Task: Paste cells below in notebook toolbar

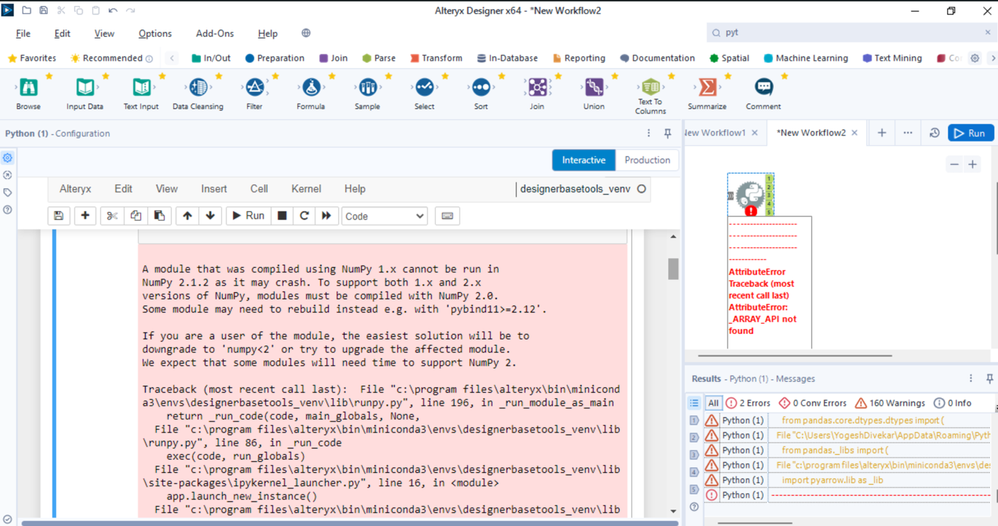Action: click(159, 216)
